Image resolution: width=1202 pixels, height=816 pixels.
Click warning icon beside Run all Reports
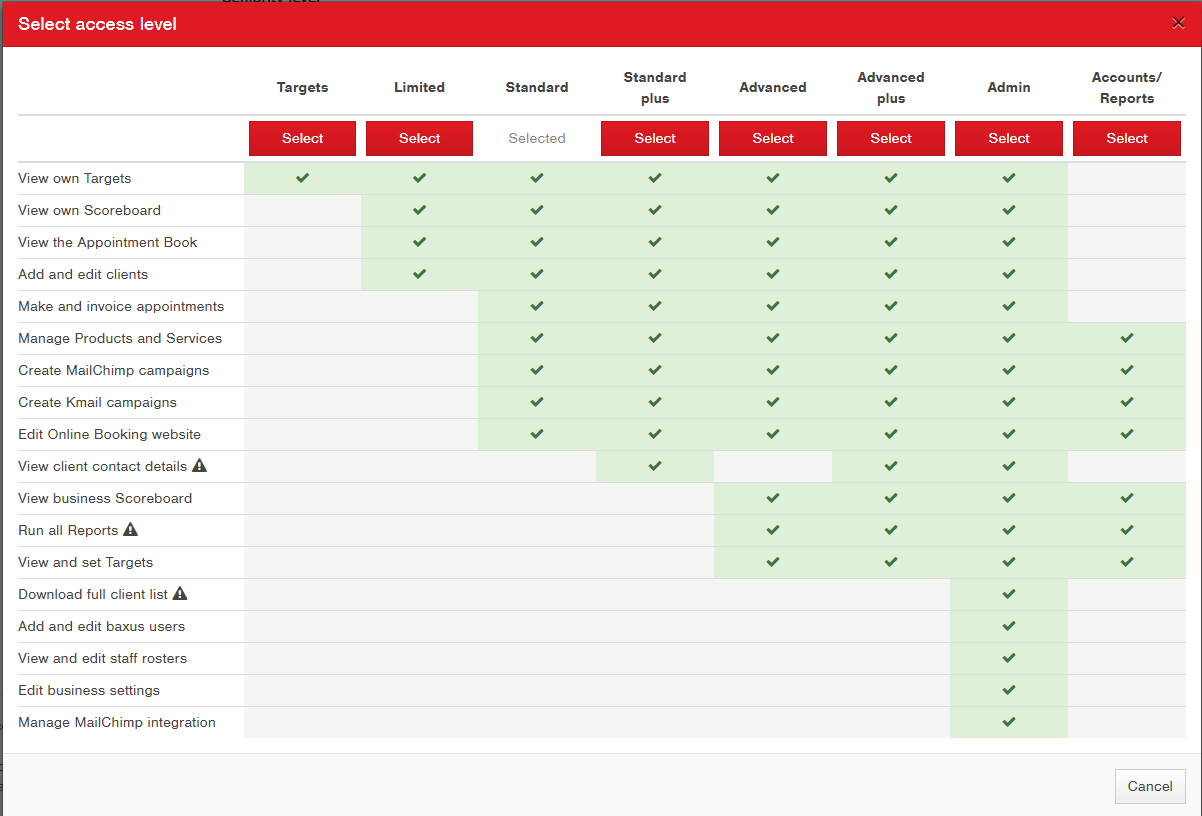tap(130, 529)
